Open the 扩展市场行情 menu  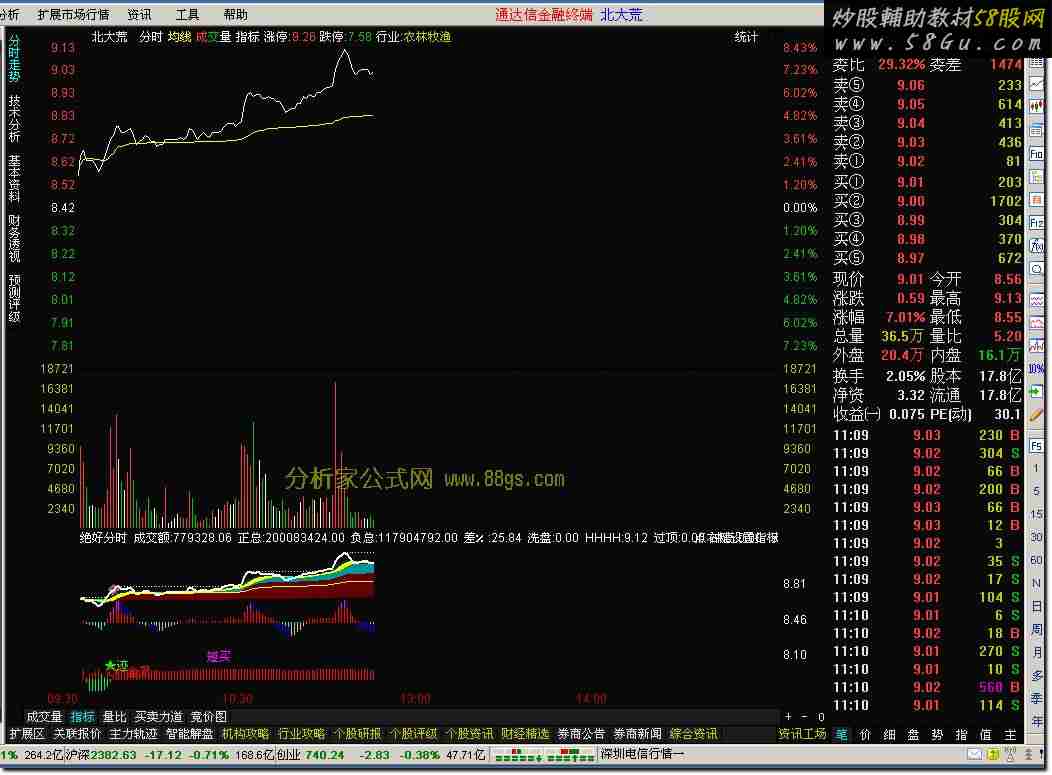[73, 14]
